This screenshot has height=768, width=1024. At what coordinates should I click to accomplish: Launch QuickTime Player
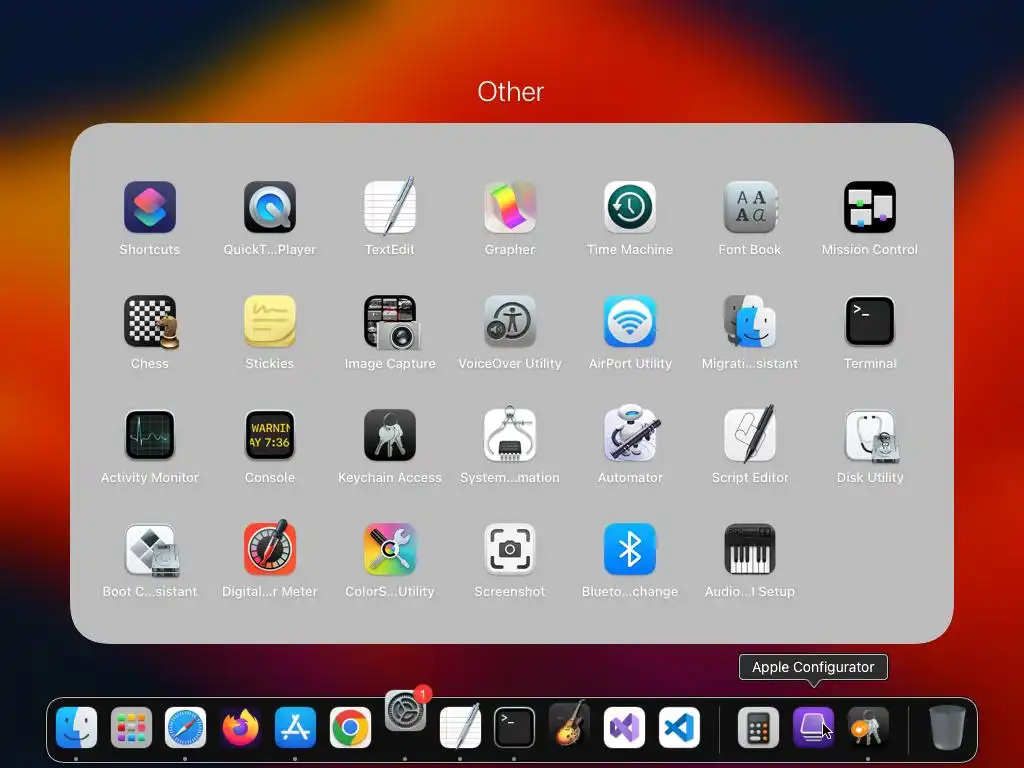pos(270,208)
